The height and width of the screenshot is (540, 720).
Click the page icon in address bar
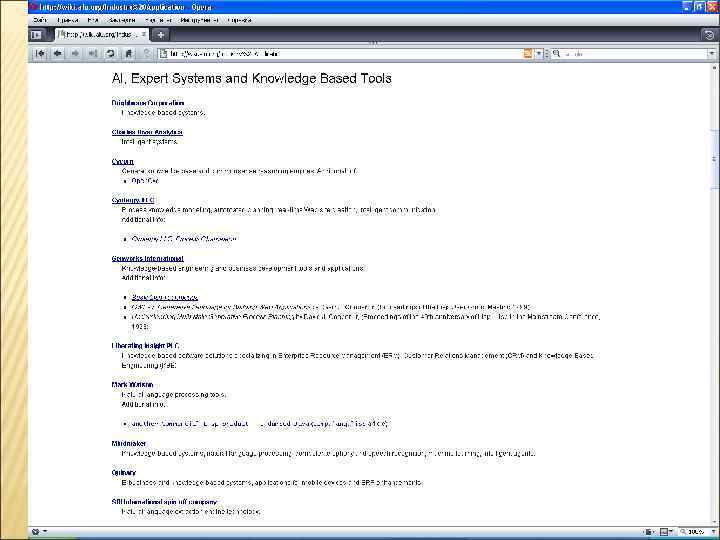[163, 54]
